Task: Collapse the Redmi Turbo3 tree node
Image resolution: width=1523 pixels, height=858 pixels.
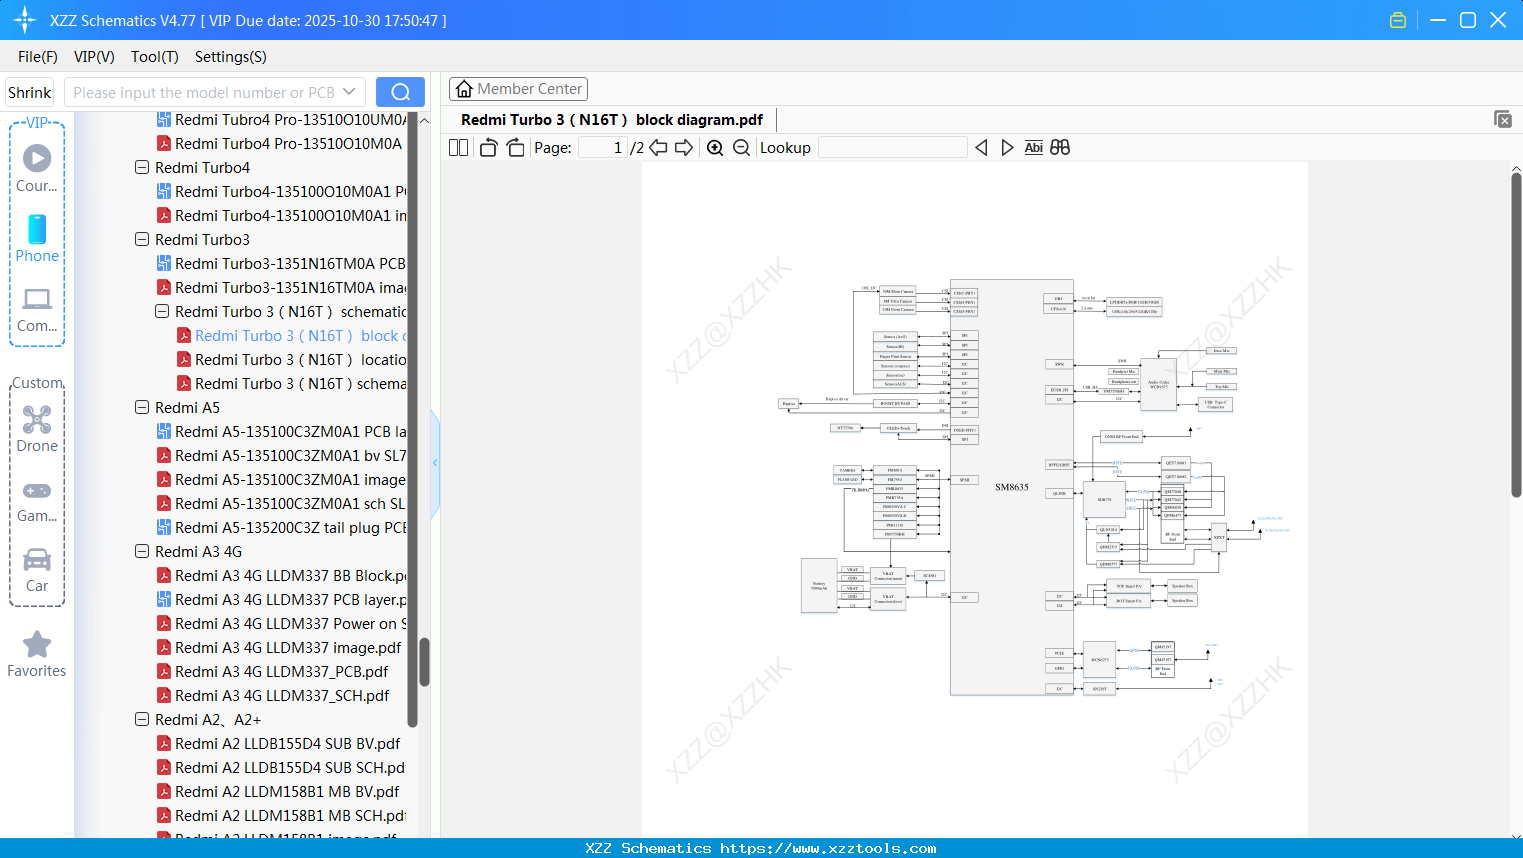Action: 142,239
